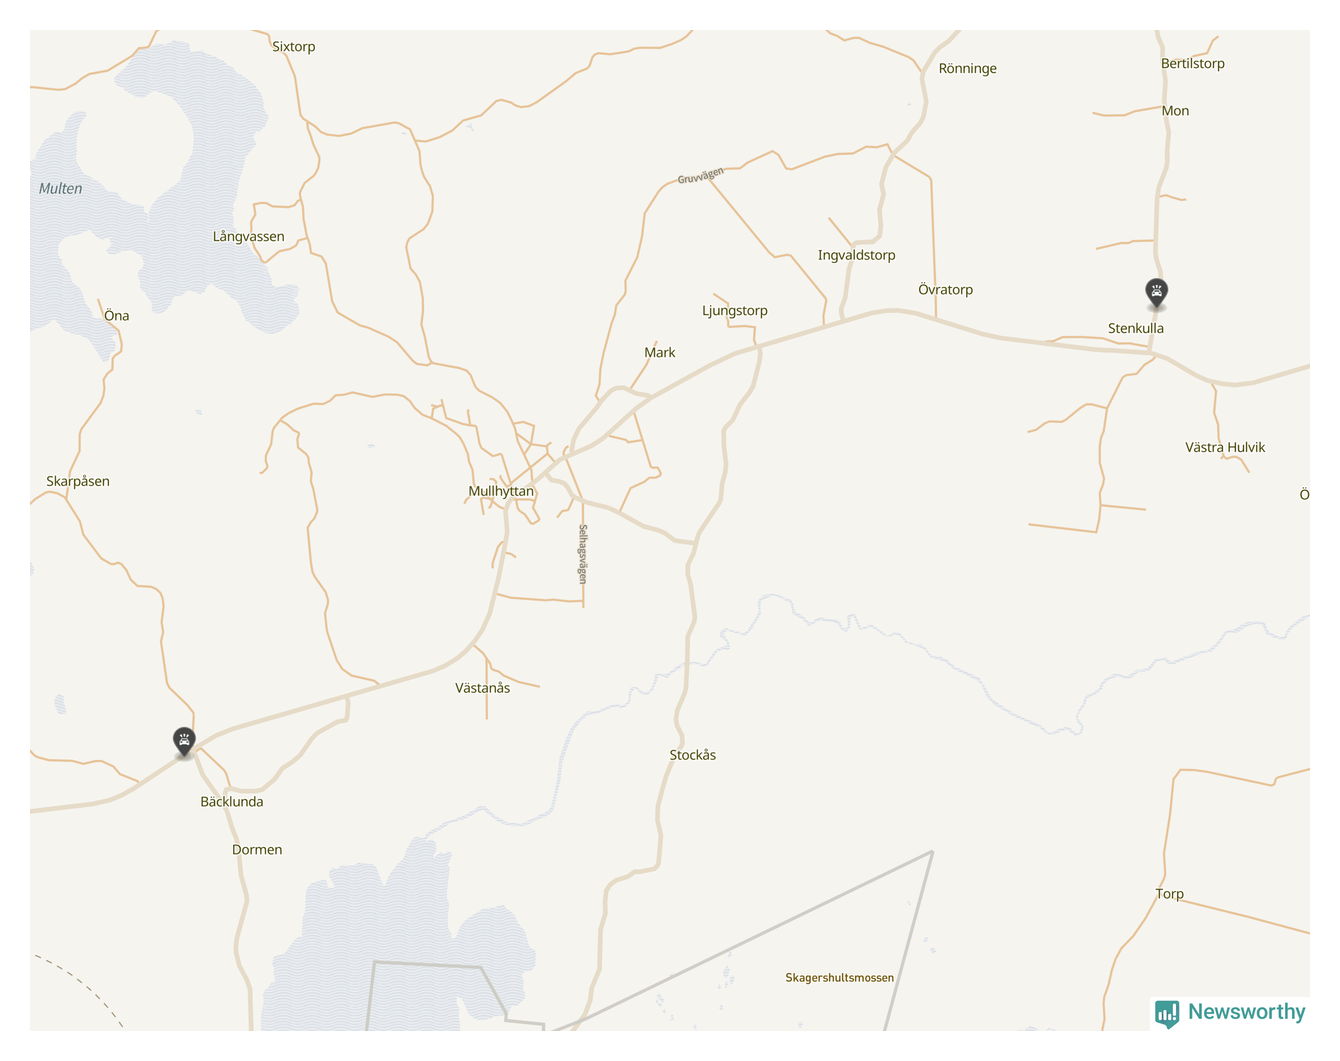Click the Bertilstorp place label
The height and width of the screenshot is (1061, 1340).
[1192, 63]
